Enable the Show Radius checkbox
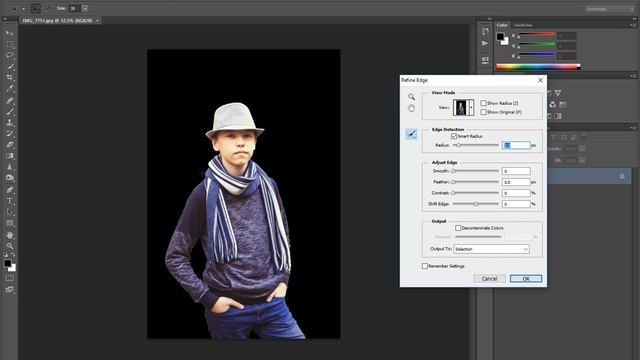This screenshot has height=360, width=640. pyautogui.click(x=484, y=103)
